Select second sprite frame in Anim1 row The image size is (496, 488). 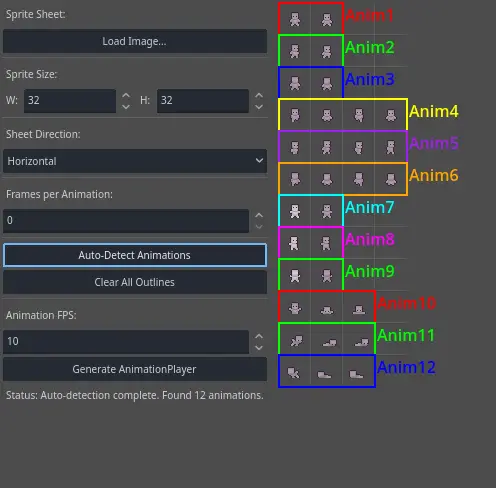click(x=327, y=19)
